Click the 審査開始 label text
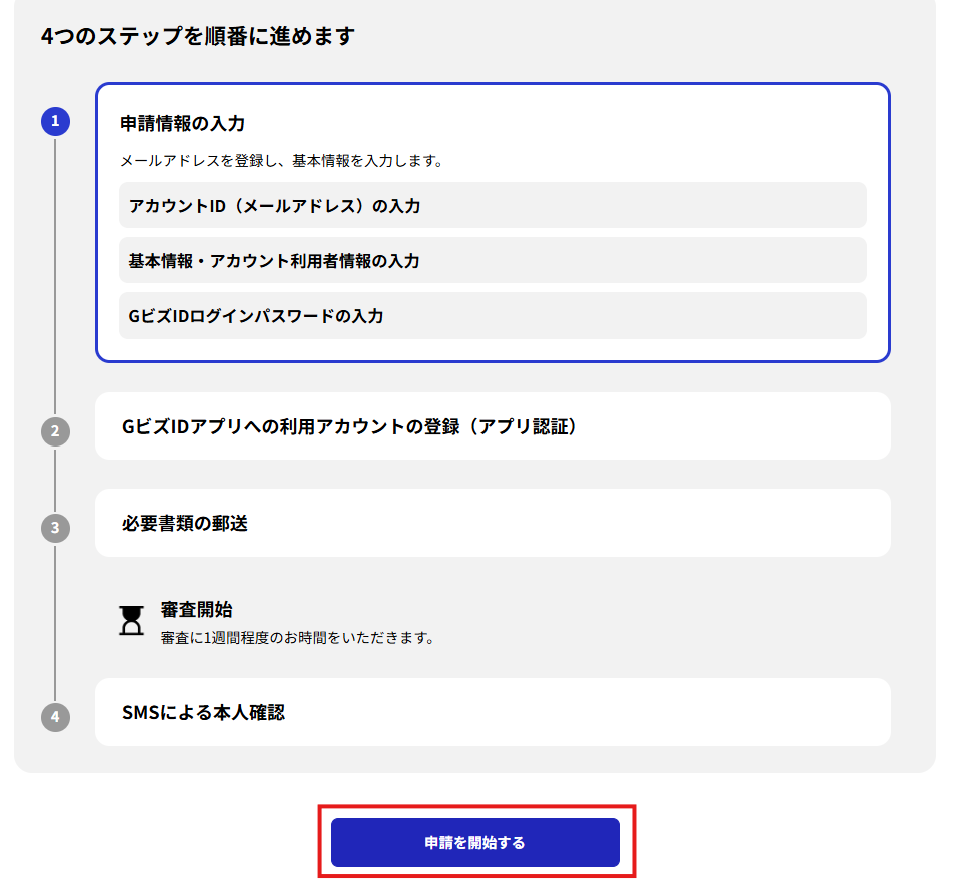 (196, 609)
